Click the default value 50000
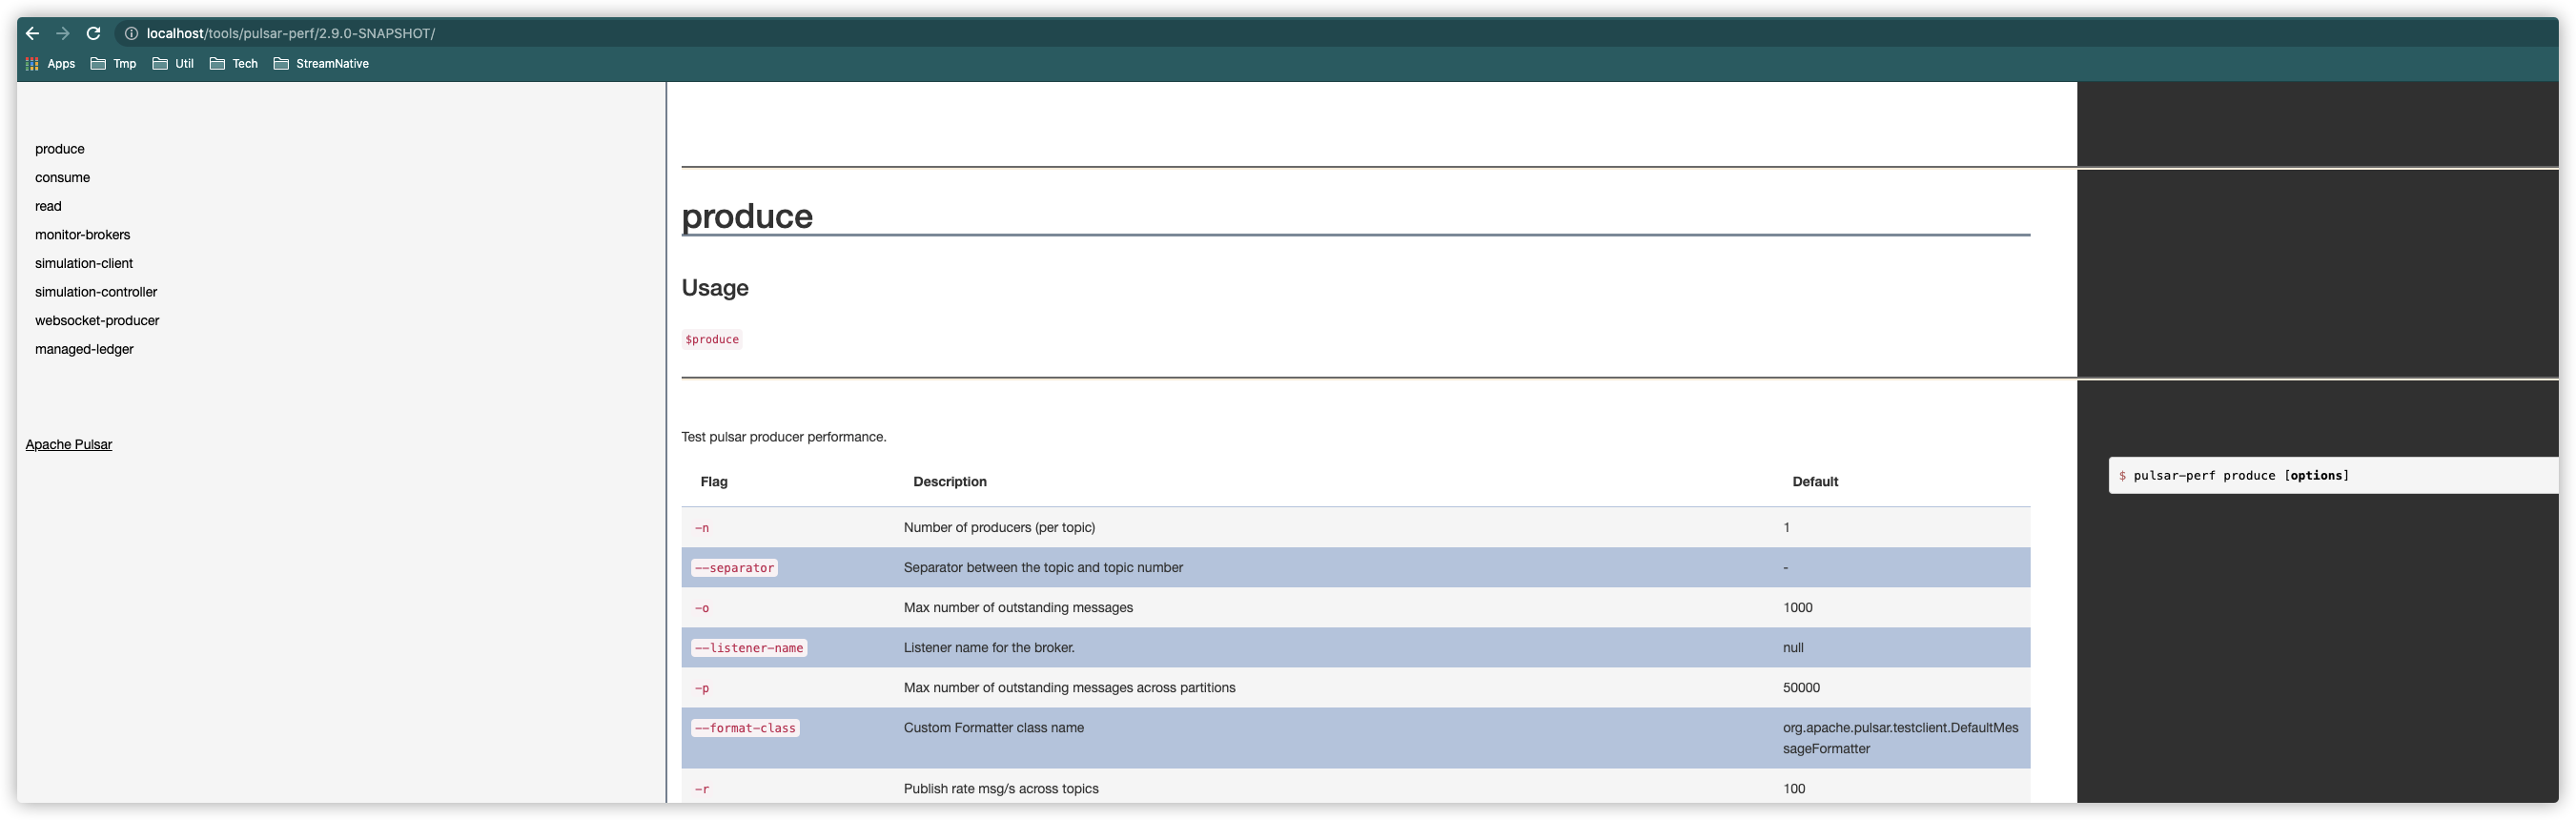Image resolution: width=2576 pixels, height=820 pixels. pyautogui.click(x=1801, y=688)
